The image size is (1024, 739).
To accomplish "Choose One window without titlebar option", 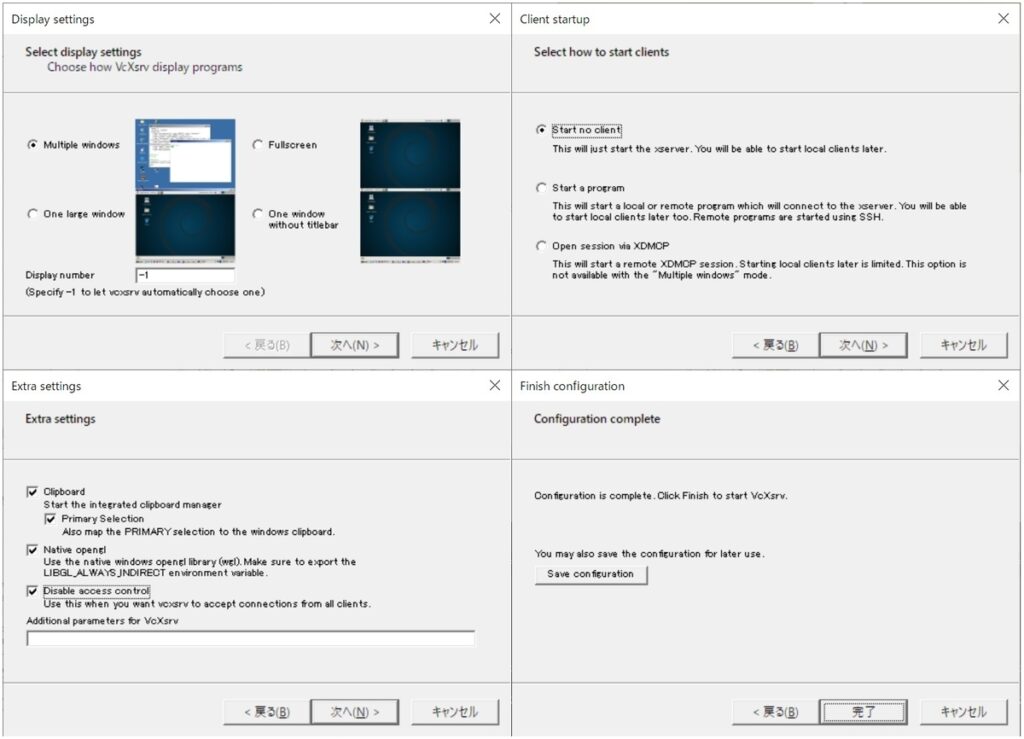I will 257,213.
